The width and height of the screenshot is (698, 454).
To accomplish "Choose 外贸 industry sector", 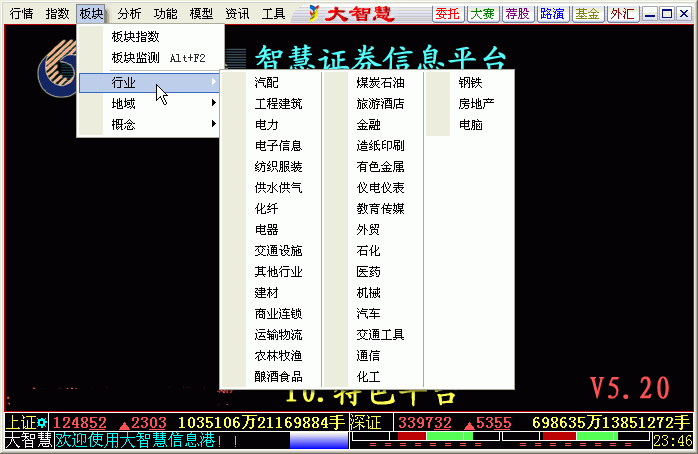I will (373, 230).
